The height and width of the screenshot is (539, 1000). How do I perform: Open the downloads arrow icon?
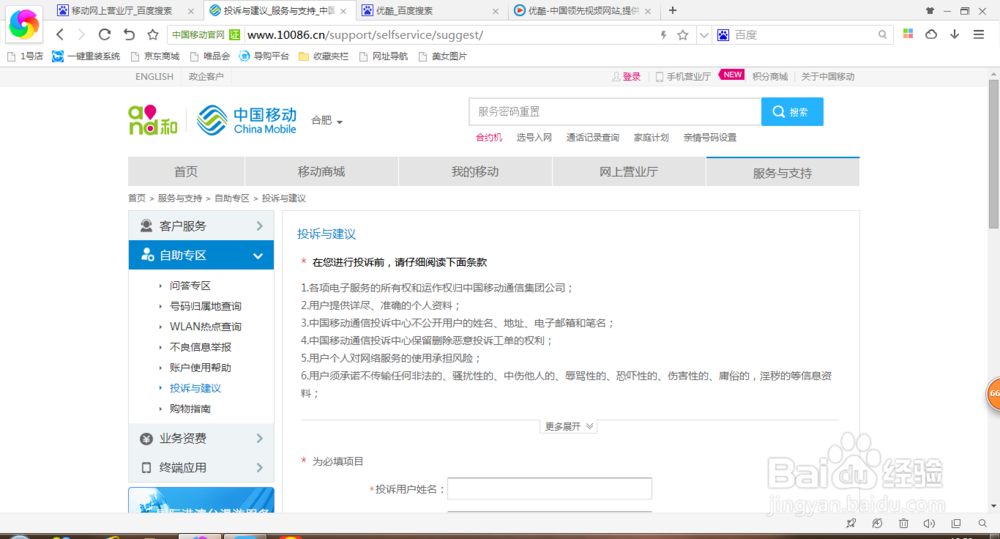(955, 34)
